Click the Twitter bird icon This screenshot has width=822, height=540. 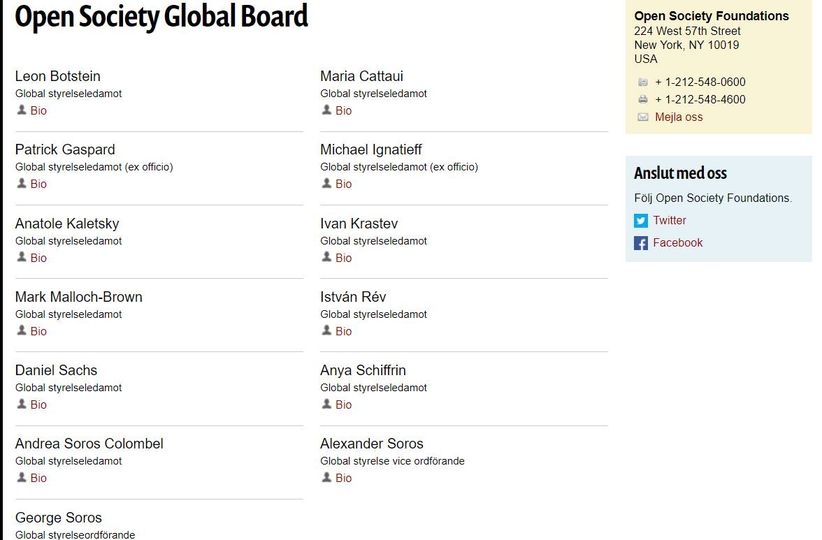(x=641, y=221)
